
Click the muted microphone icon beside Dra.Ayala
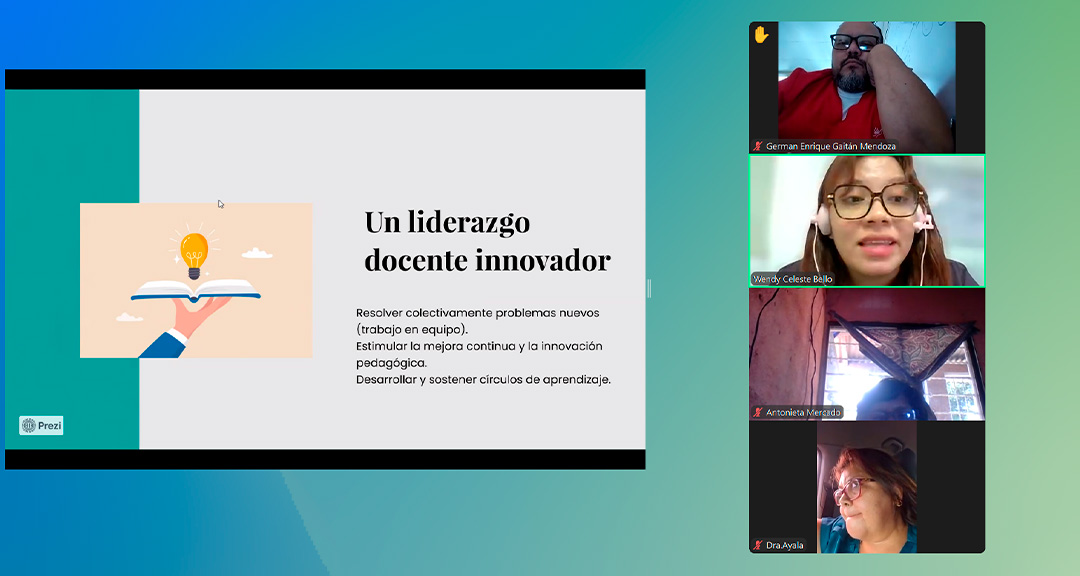tap(758, 545)
